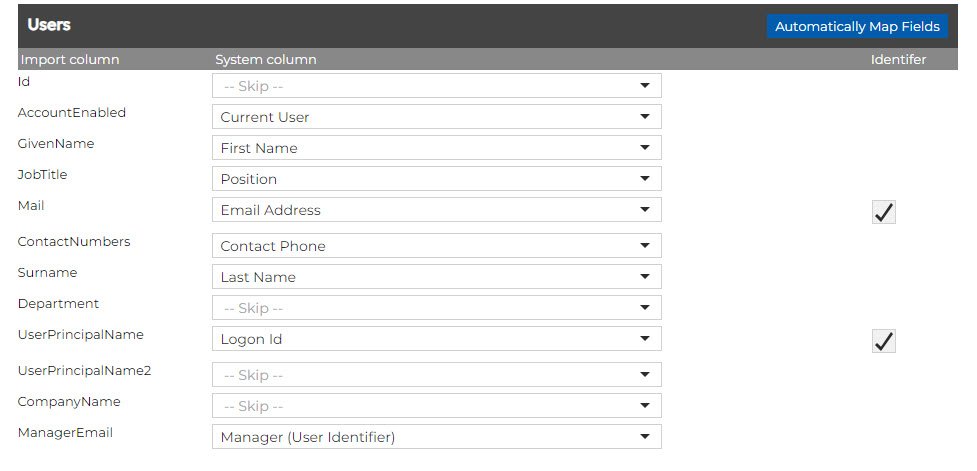The width and height of the screenshot is (977, 471).
Task: Open the CompanyName Skip dropdown
Action: [x=436, y=406]
